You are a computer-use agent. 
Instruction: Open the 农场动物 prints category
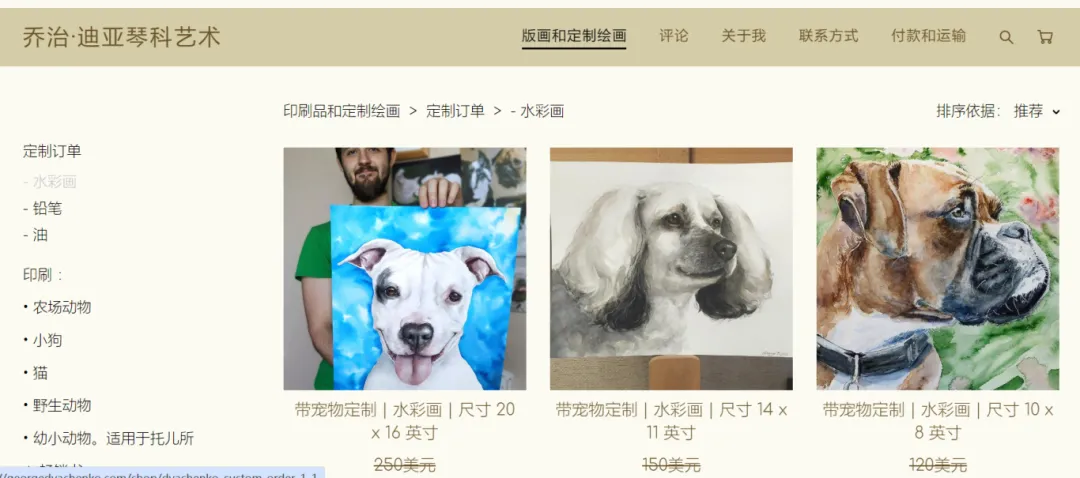(x=57, y=307)
